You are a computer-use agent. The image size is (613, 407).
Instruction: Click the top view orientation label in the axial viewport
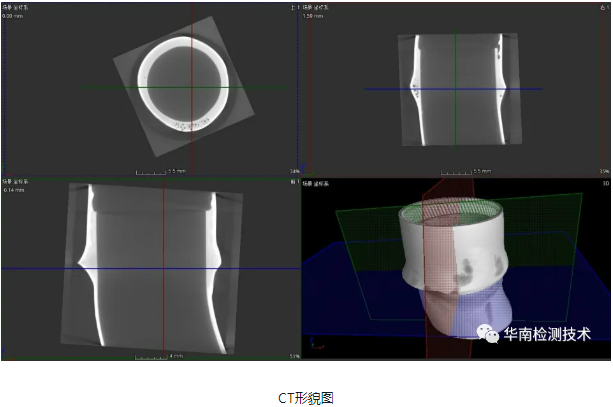[x=292, y=6]
